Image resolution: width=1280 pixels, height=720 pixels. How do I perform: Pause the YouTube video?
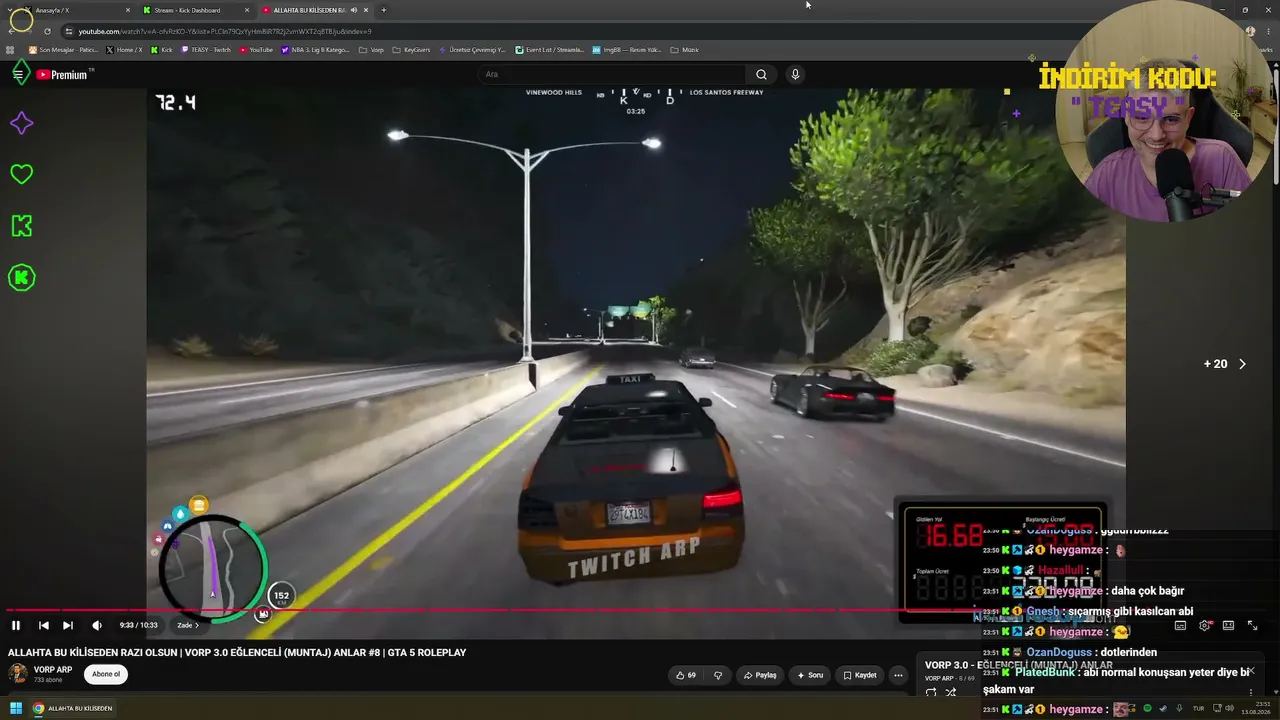[16, 625]
